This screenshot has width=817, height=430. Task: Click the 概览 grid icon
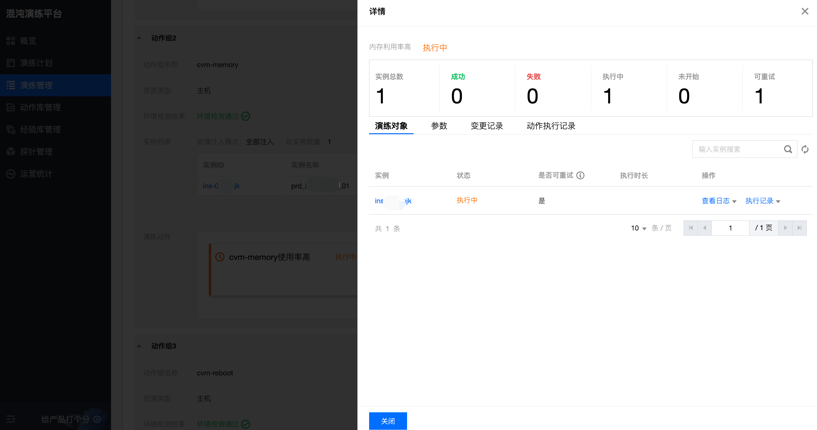coord(10,41)
